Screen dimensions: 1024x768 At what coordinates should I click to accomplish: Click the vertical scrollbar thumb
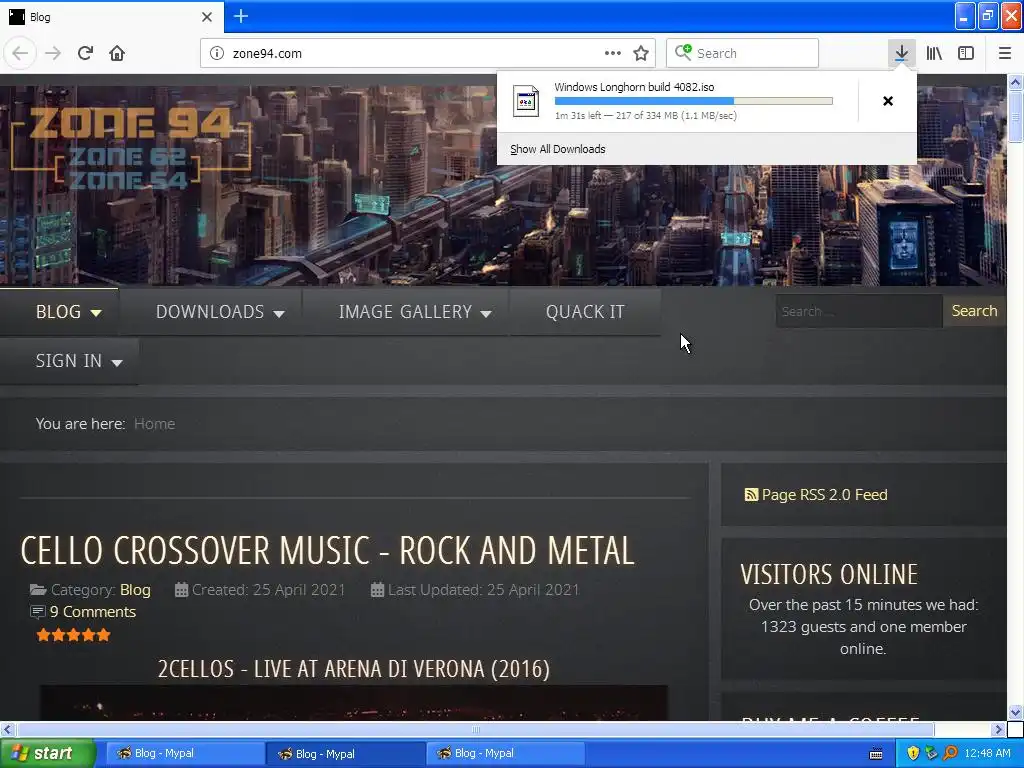pos(1015,116)
